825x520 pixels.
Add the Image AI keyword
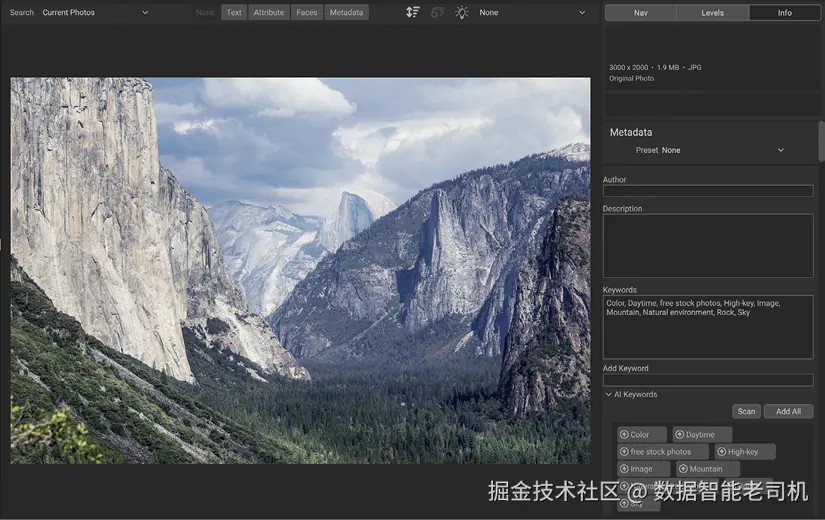coord(643,469)
